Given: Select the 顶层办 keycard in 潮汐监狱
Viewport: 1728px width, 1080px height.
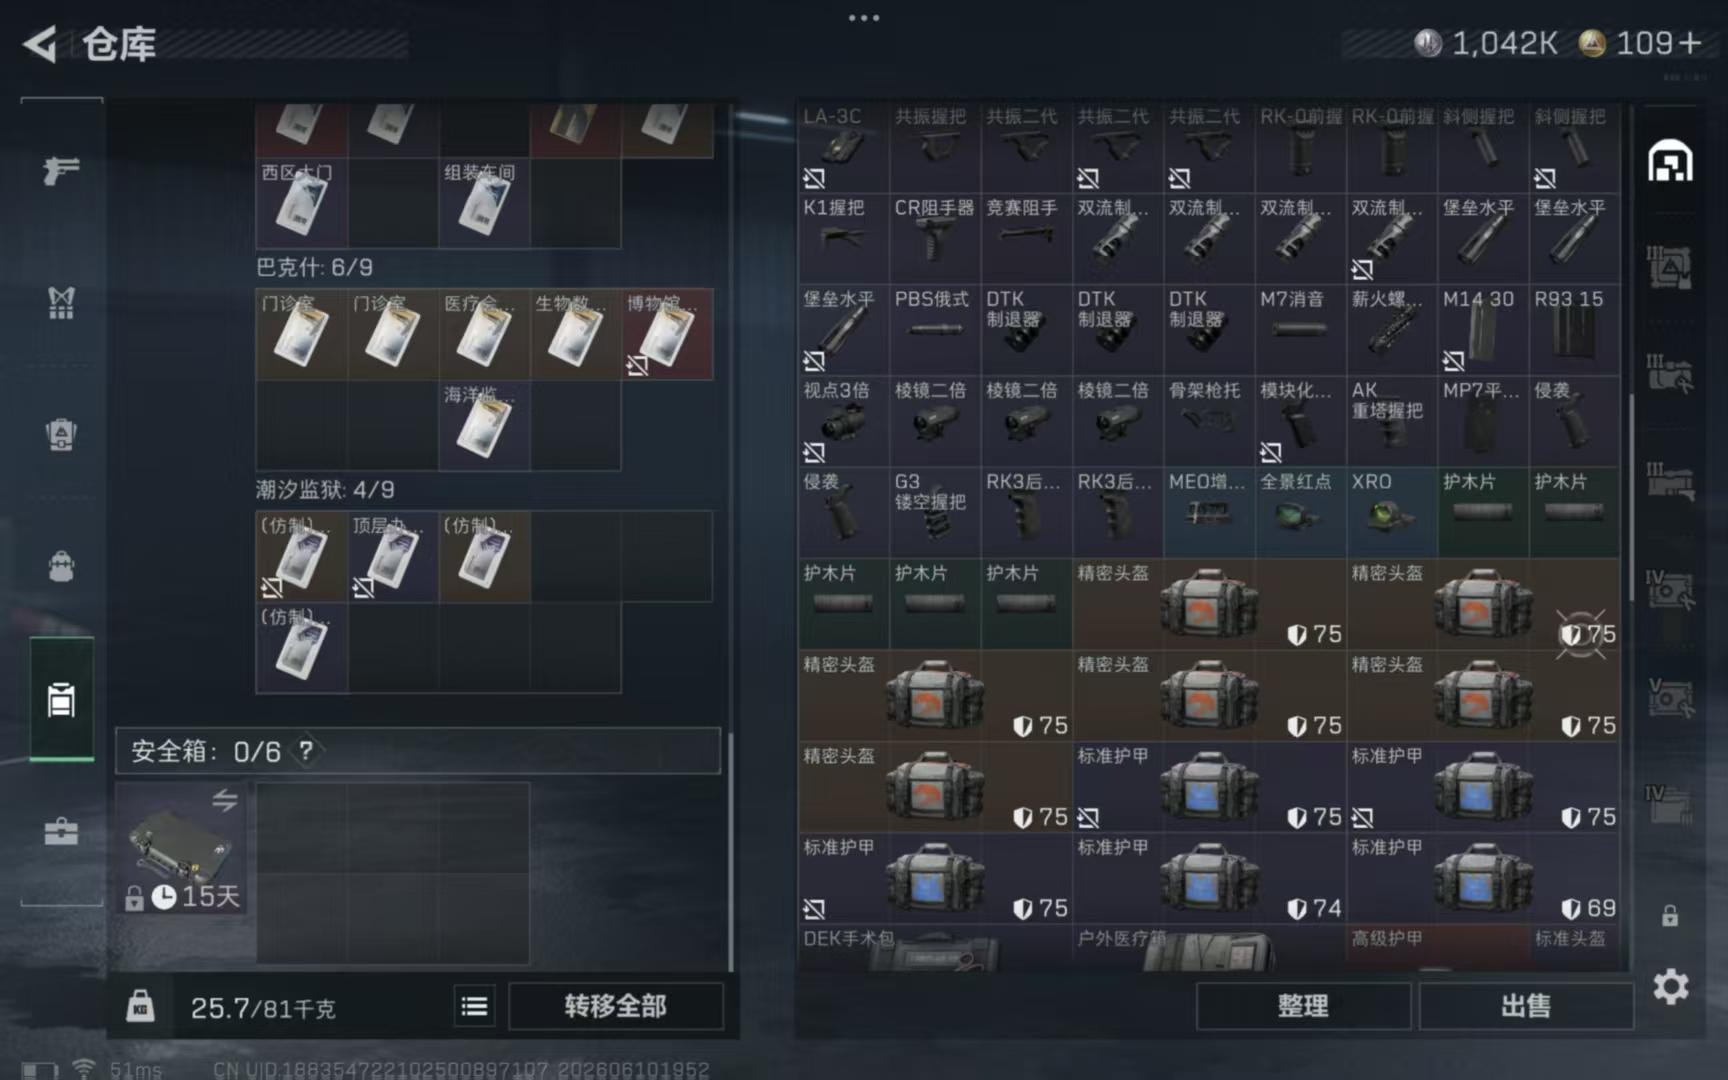Looking at the screenshot, I should tap(393, 556).
